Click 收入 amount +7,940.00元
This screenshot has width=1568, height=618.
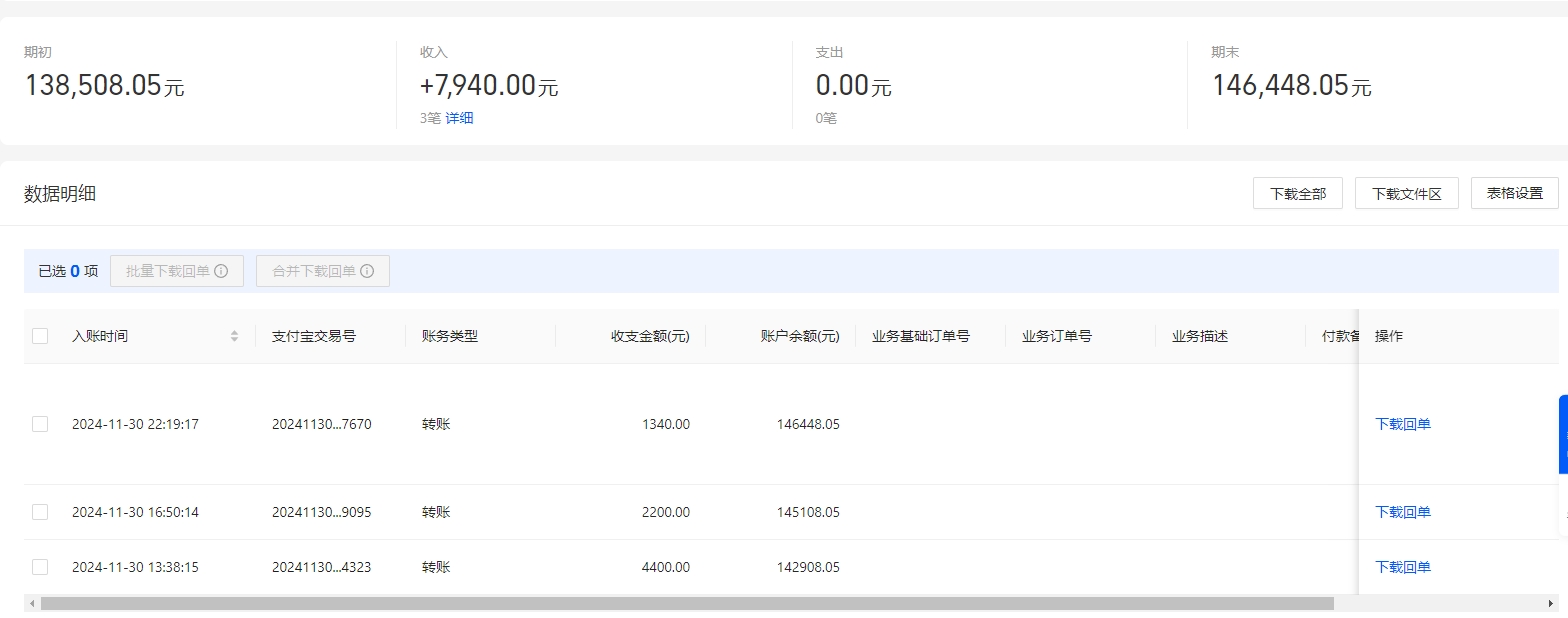coord(489,86)
